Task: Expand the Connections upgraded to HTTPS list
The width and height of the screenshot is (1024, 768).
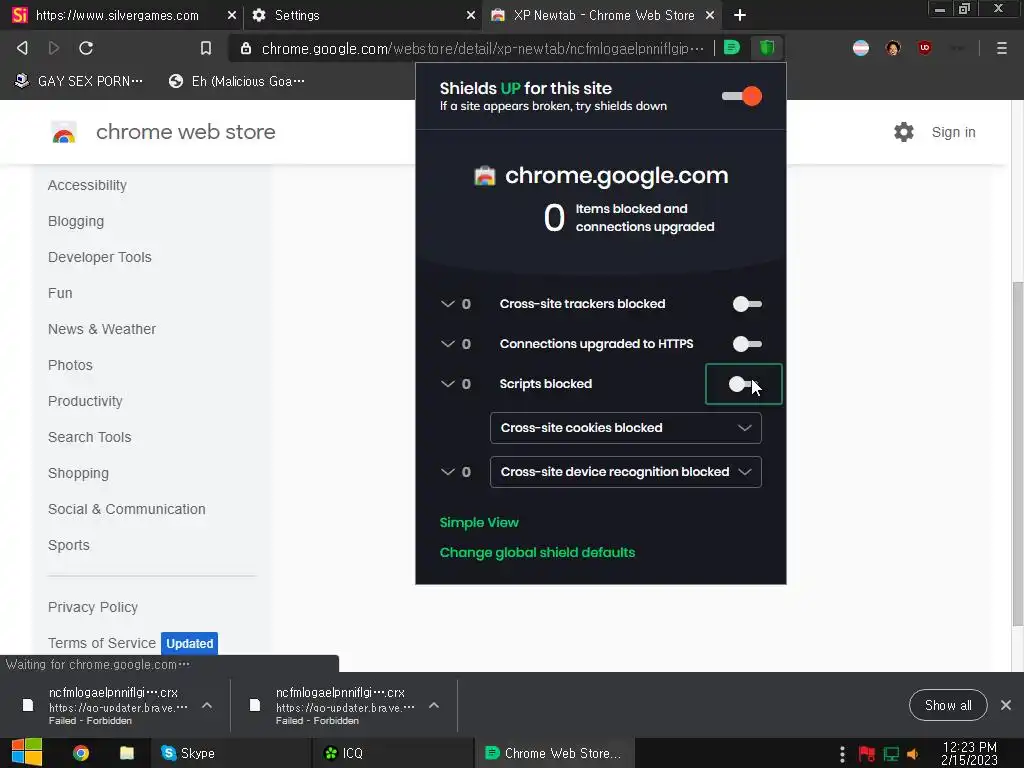Action: [447, 344]
